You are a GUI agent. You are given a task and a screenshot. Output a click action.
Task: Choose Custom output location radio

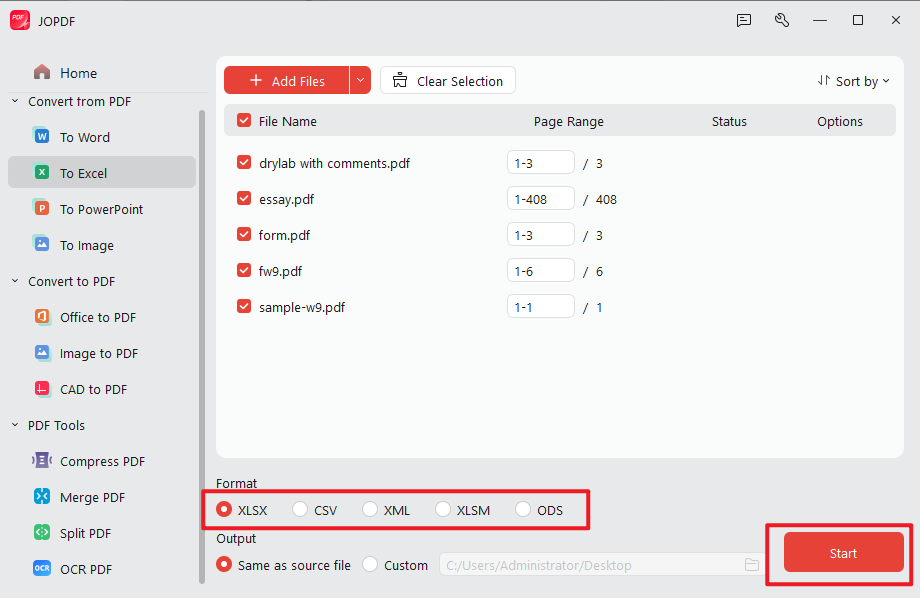point(370,565)
